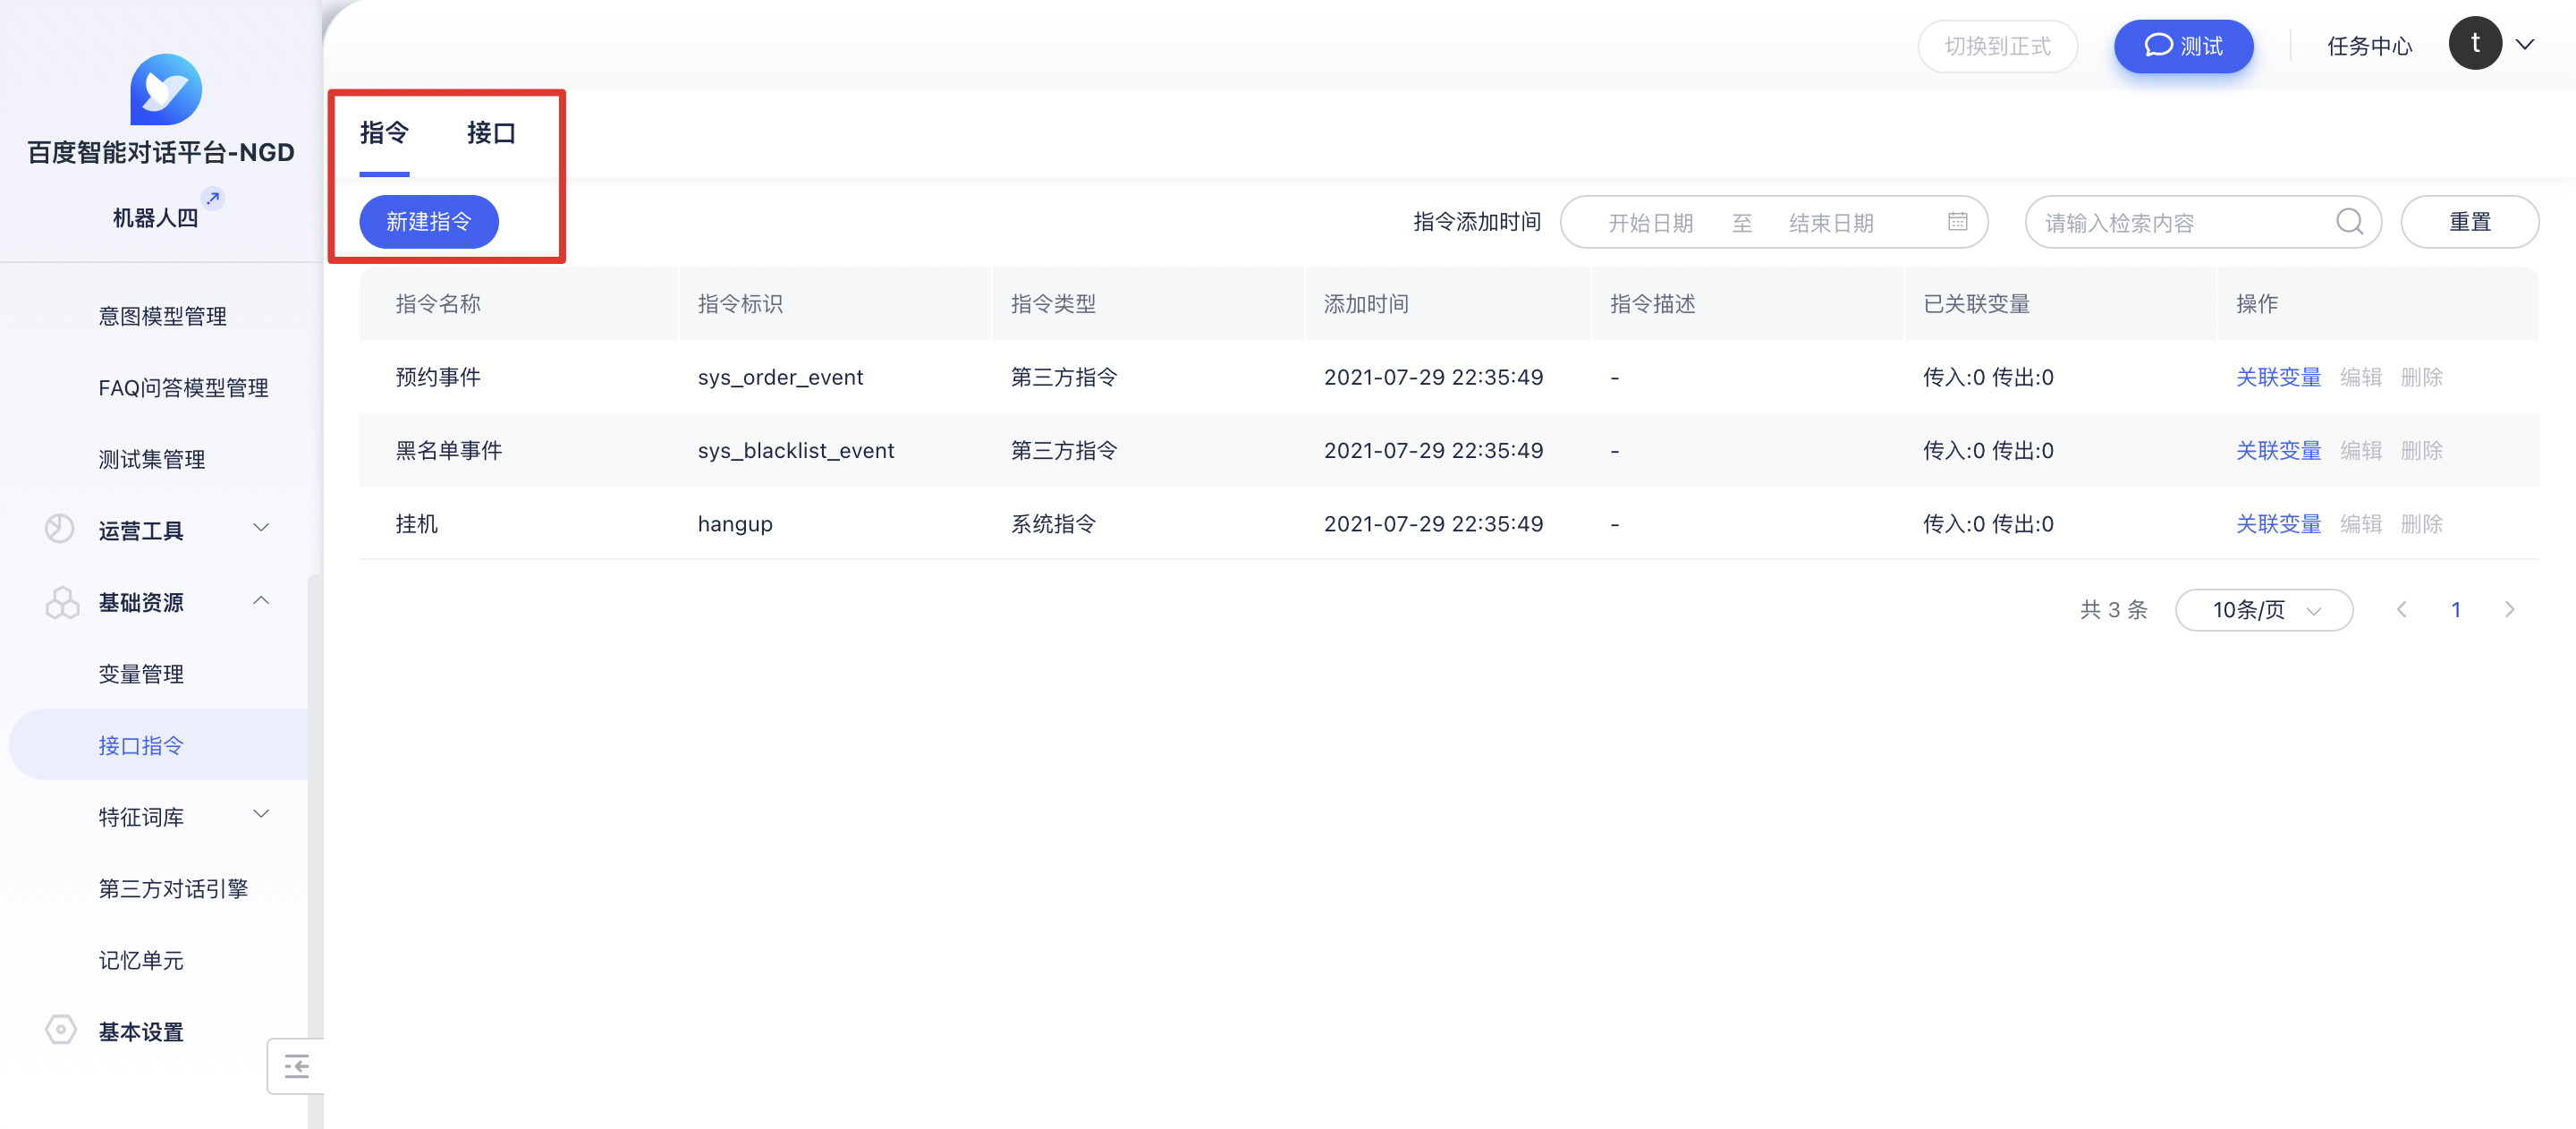Expand the 特征词库 submenu chevron
Image resolution: width=2576 pixels, height=1129 pixels.
click(261, 814)
